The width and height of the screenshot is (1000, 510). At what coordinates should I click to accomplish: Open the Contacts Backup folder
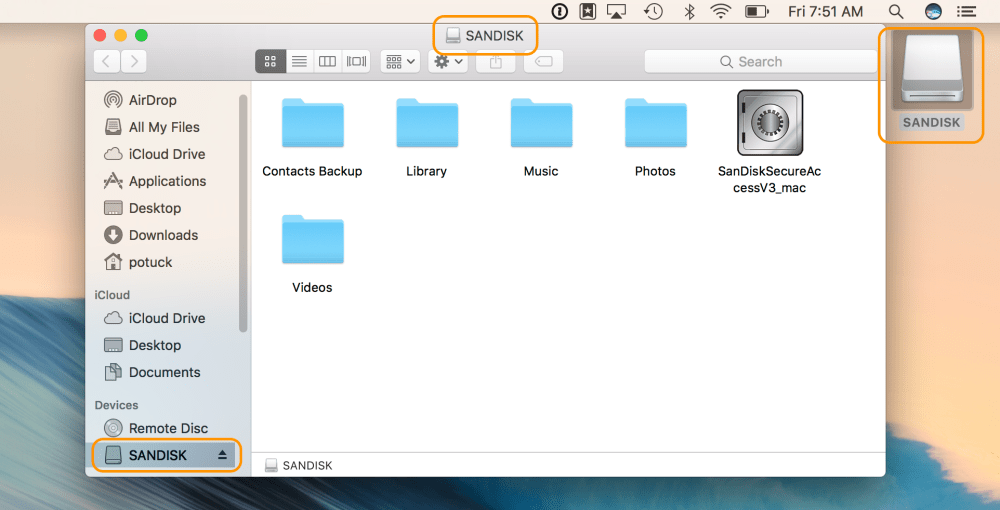312,123
